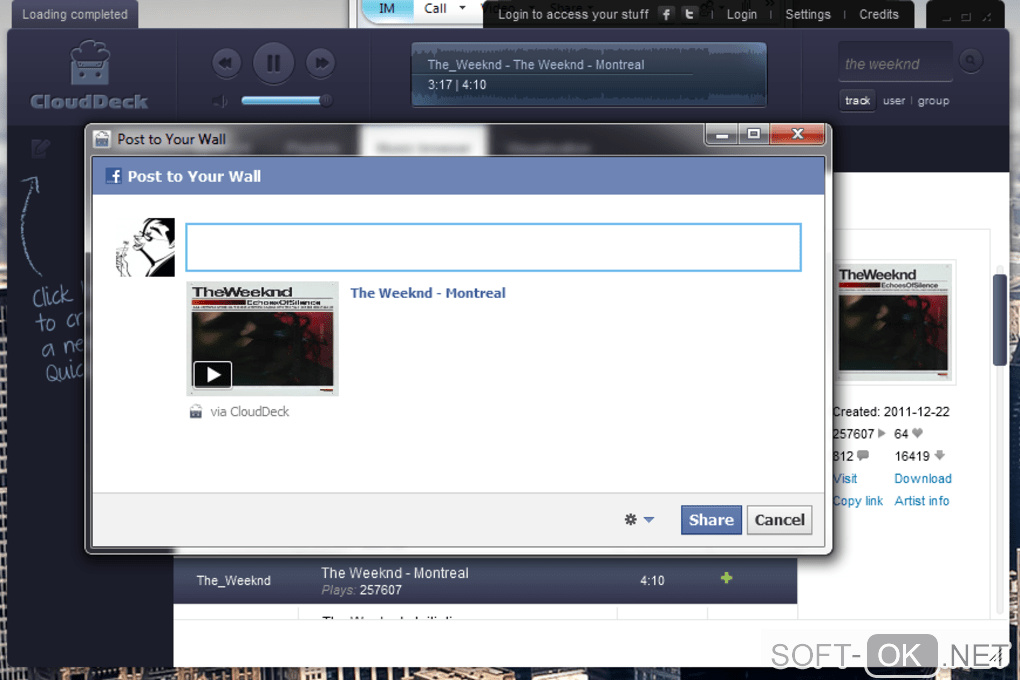The image size is (1020, 680).
Task: Click the CloudDeck logo icon
Action: (90, 62)
